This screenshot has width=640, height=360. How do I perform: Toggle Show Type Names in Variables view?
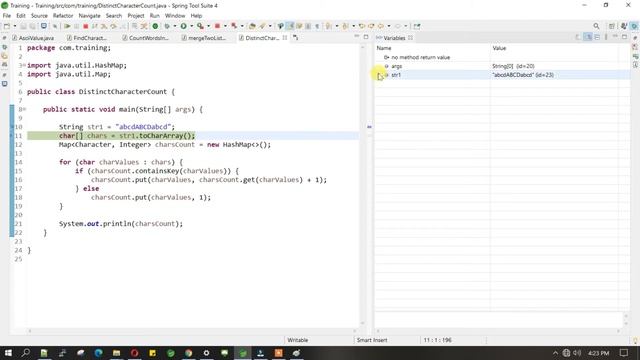(x=578, y=37)
